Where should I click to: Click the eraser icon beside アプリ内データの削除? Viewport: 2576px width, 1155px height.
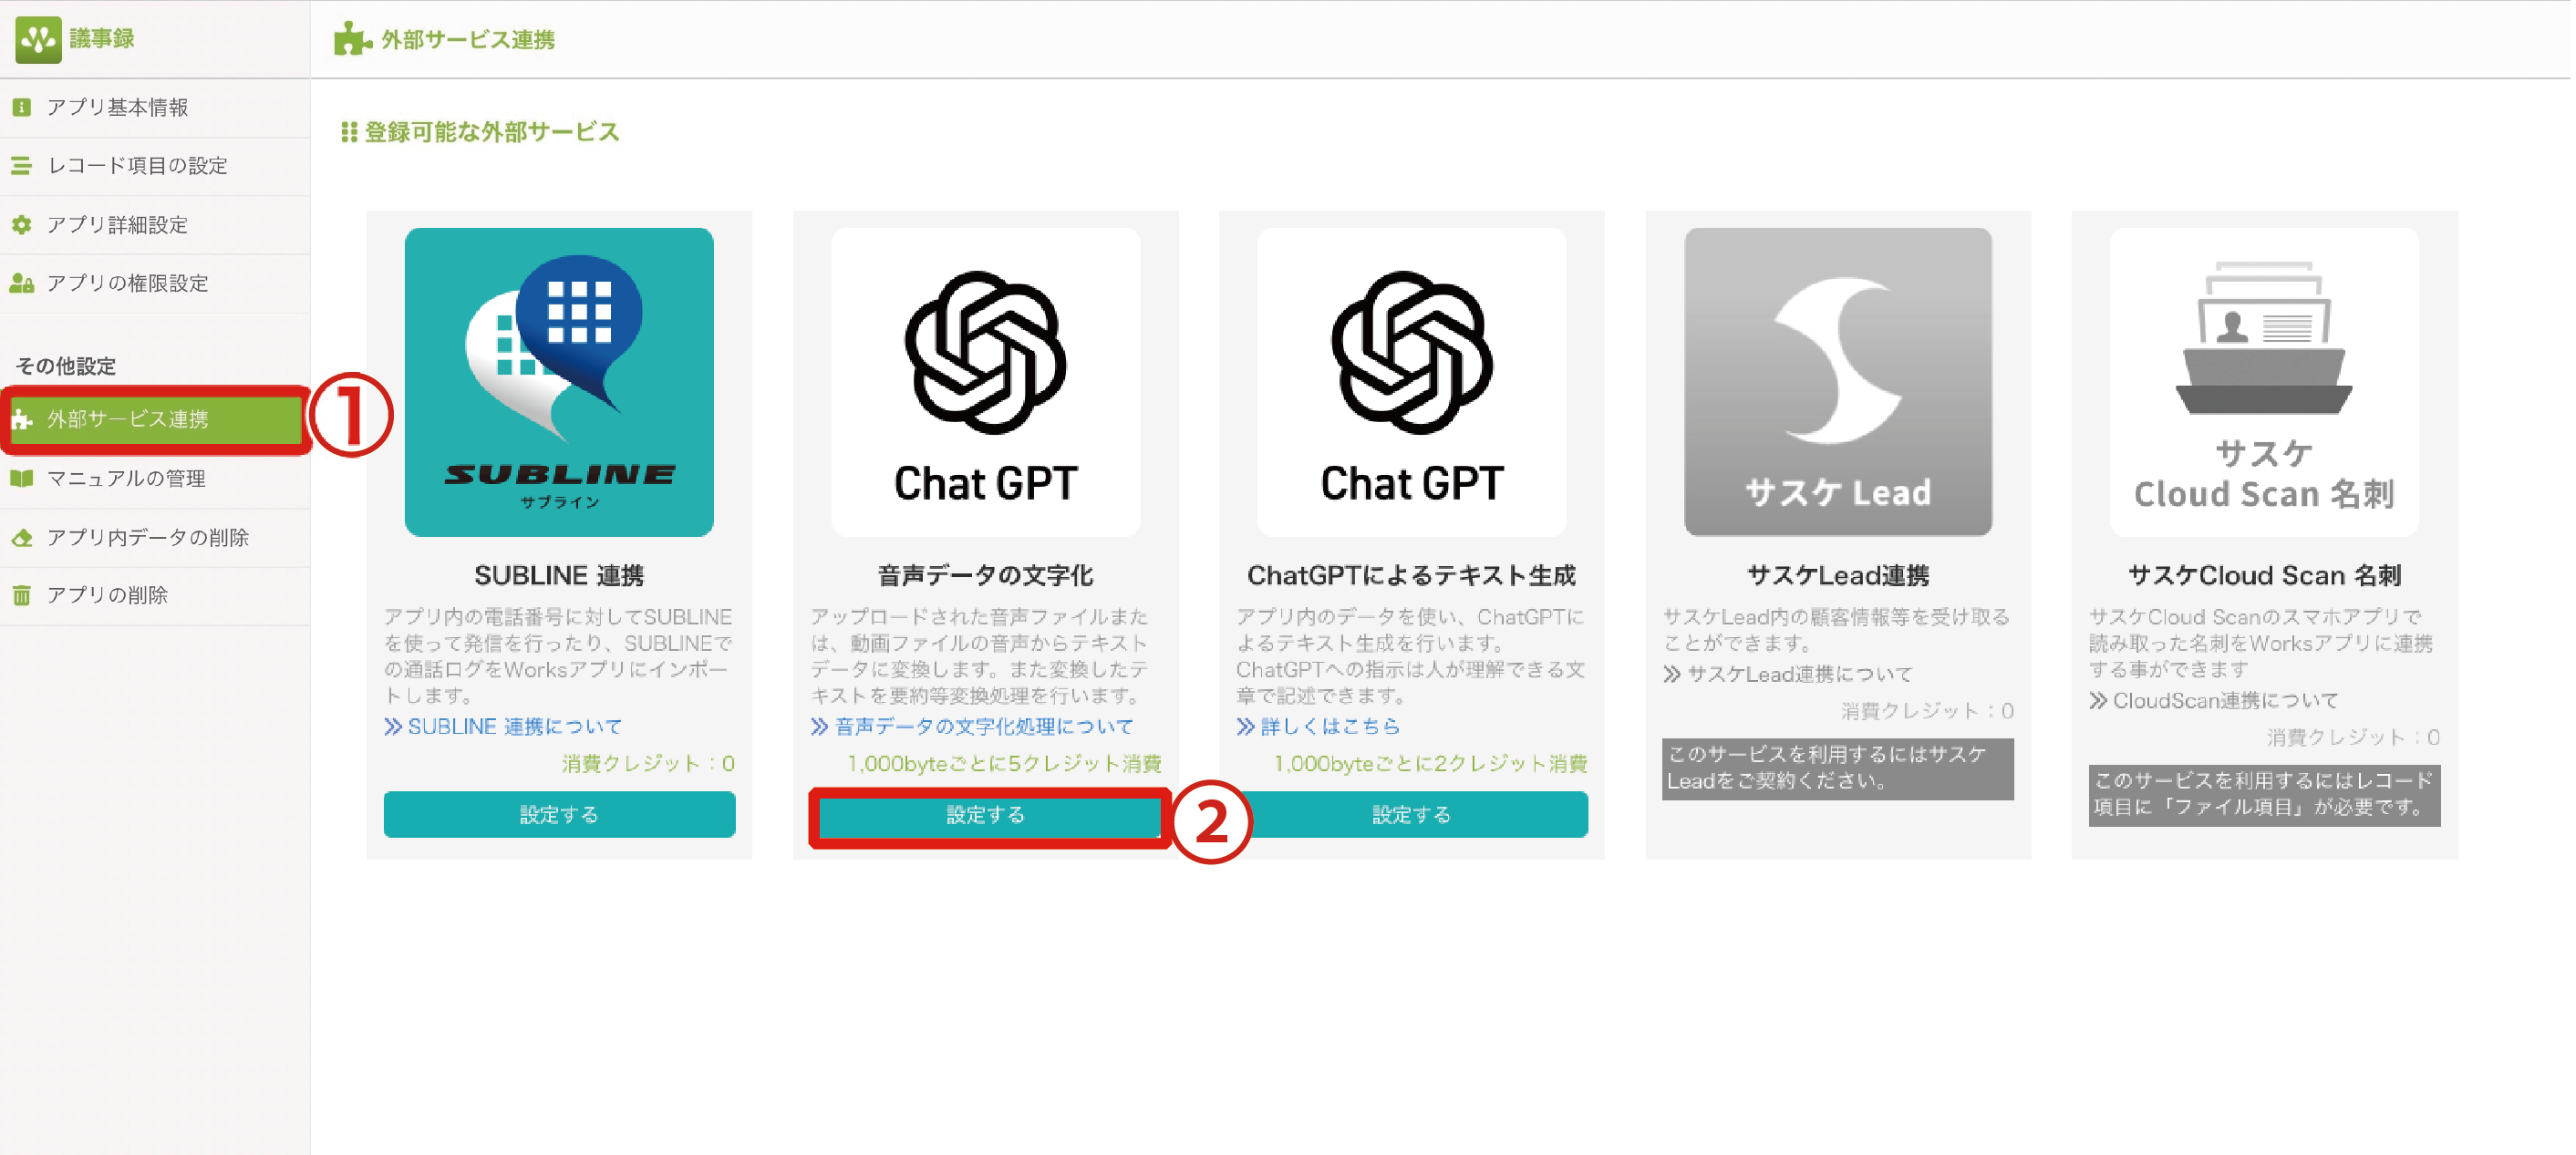click(x=22, y=538)
